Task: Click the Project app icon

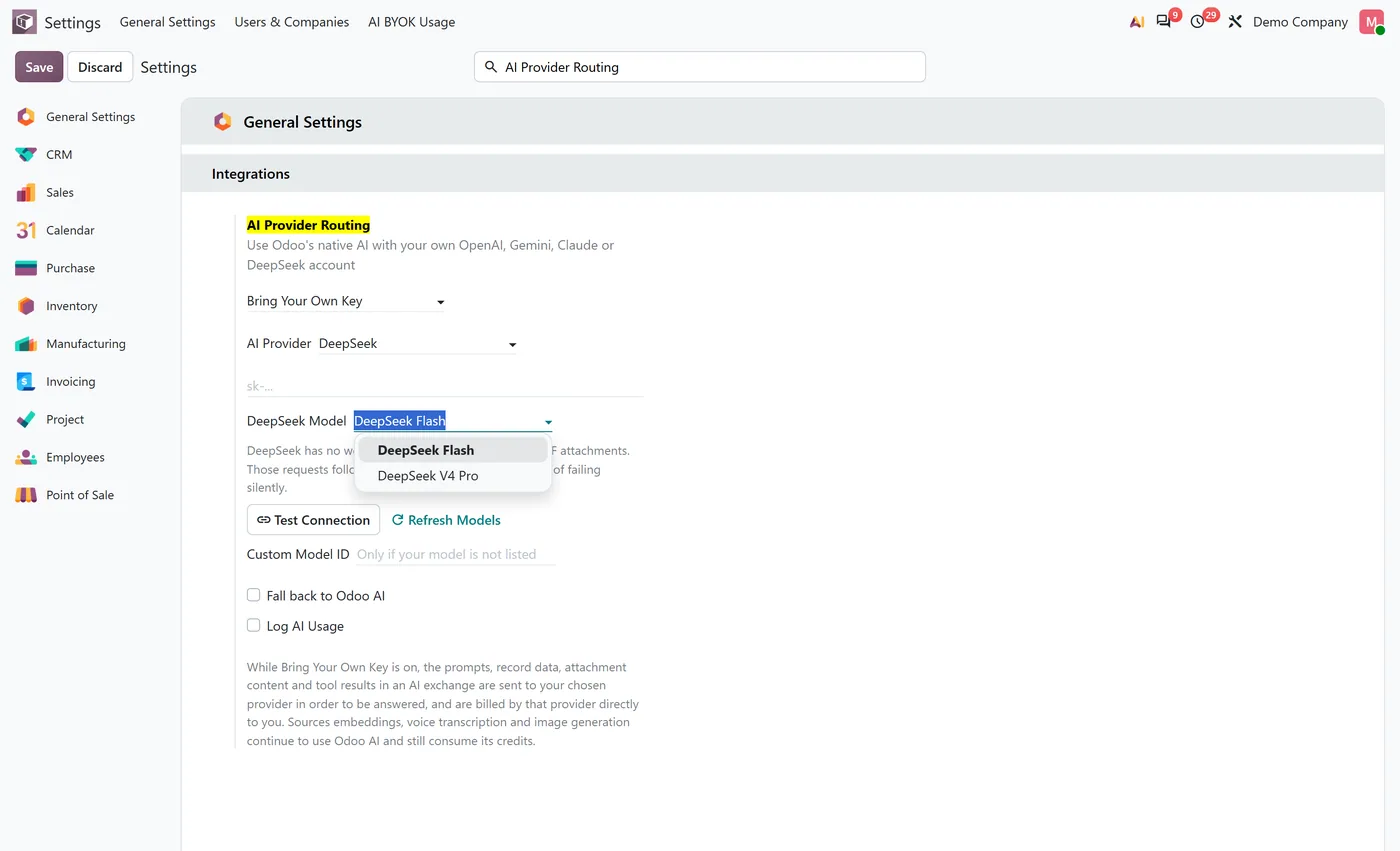Action: [x=26, y=420]
